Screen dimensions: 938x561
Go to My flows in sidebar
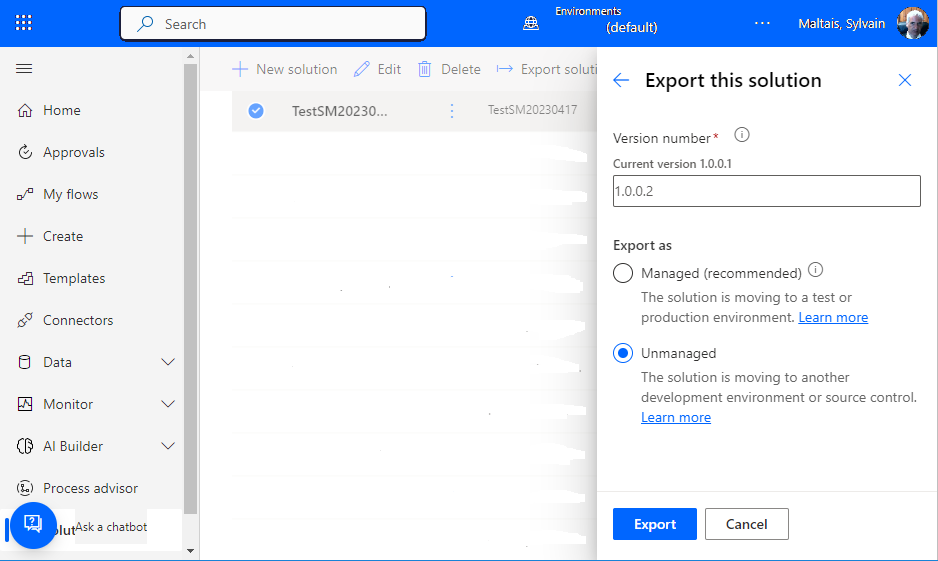click(x=70, y=194)
